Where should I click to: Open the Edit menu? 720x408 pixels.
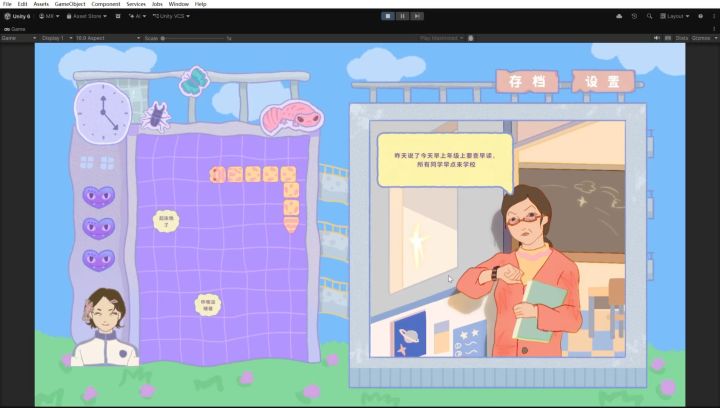(22, 4)
